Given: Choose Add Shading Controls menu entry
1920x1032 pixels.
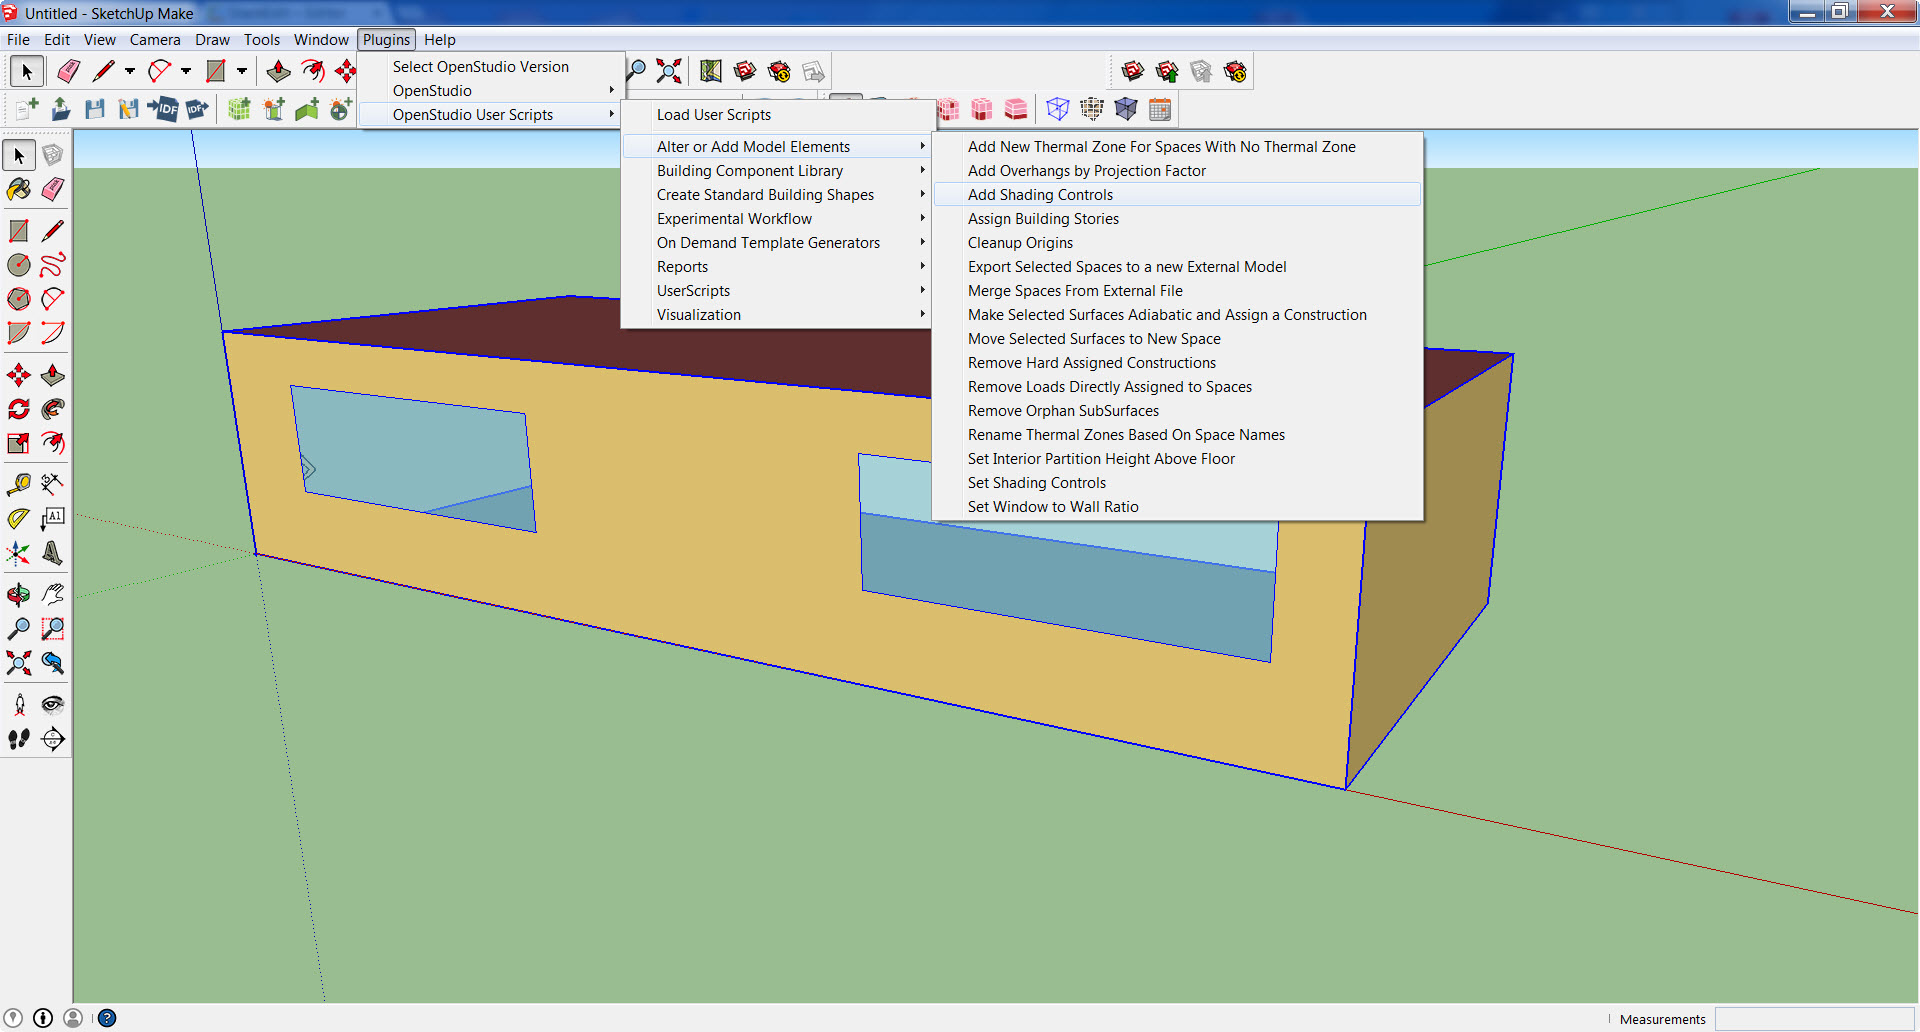Looking at the screenshot, I should pyautogui.click(x=1040, y=195).
